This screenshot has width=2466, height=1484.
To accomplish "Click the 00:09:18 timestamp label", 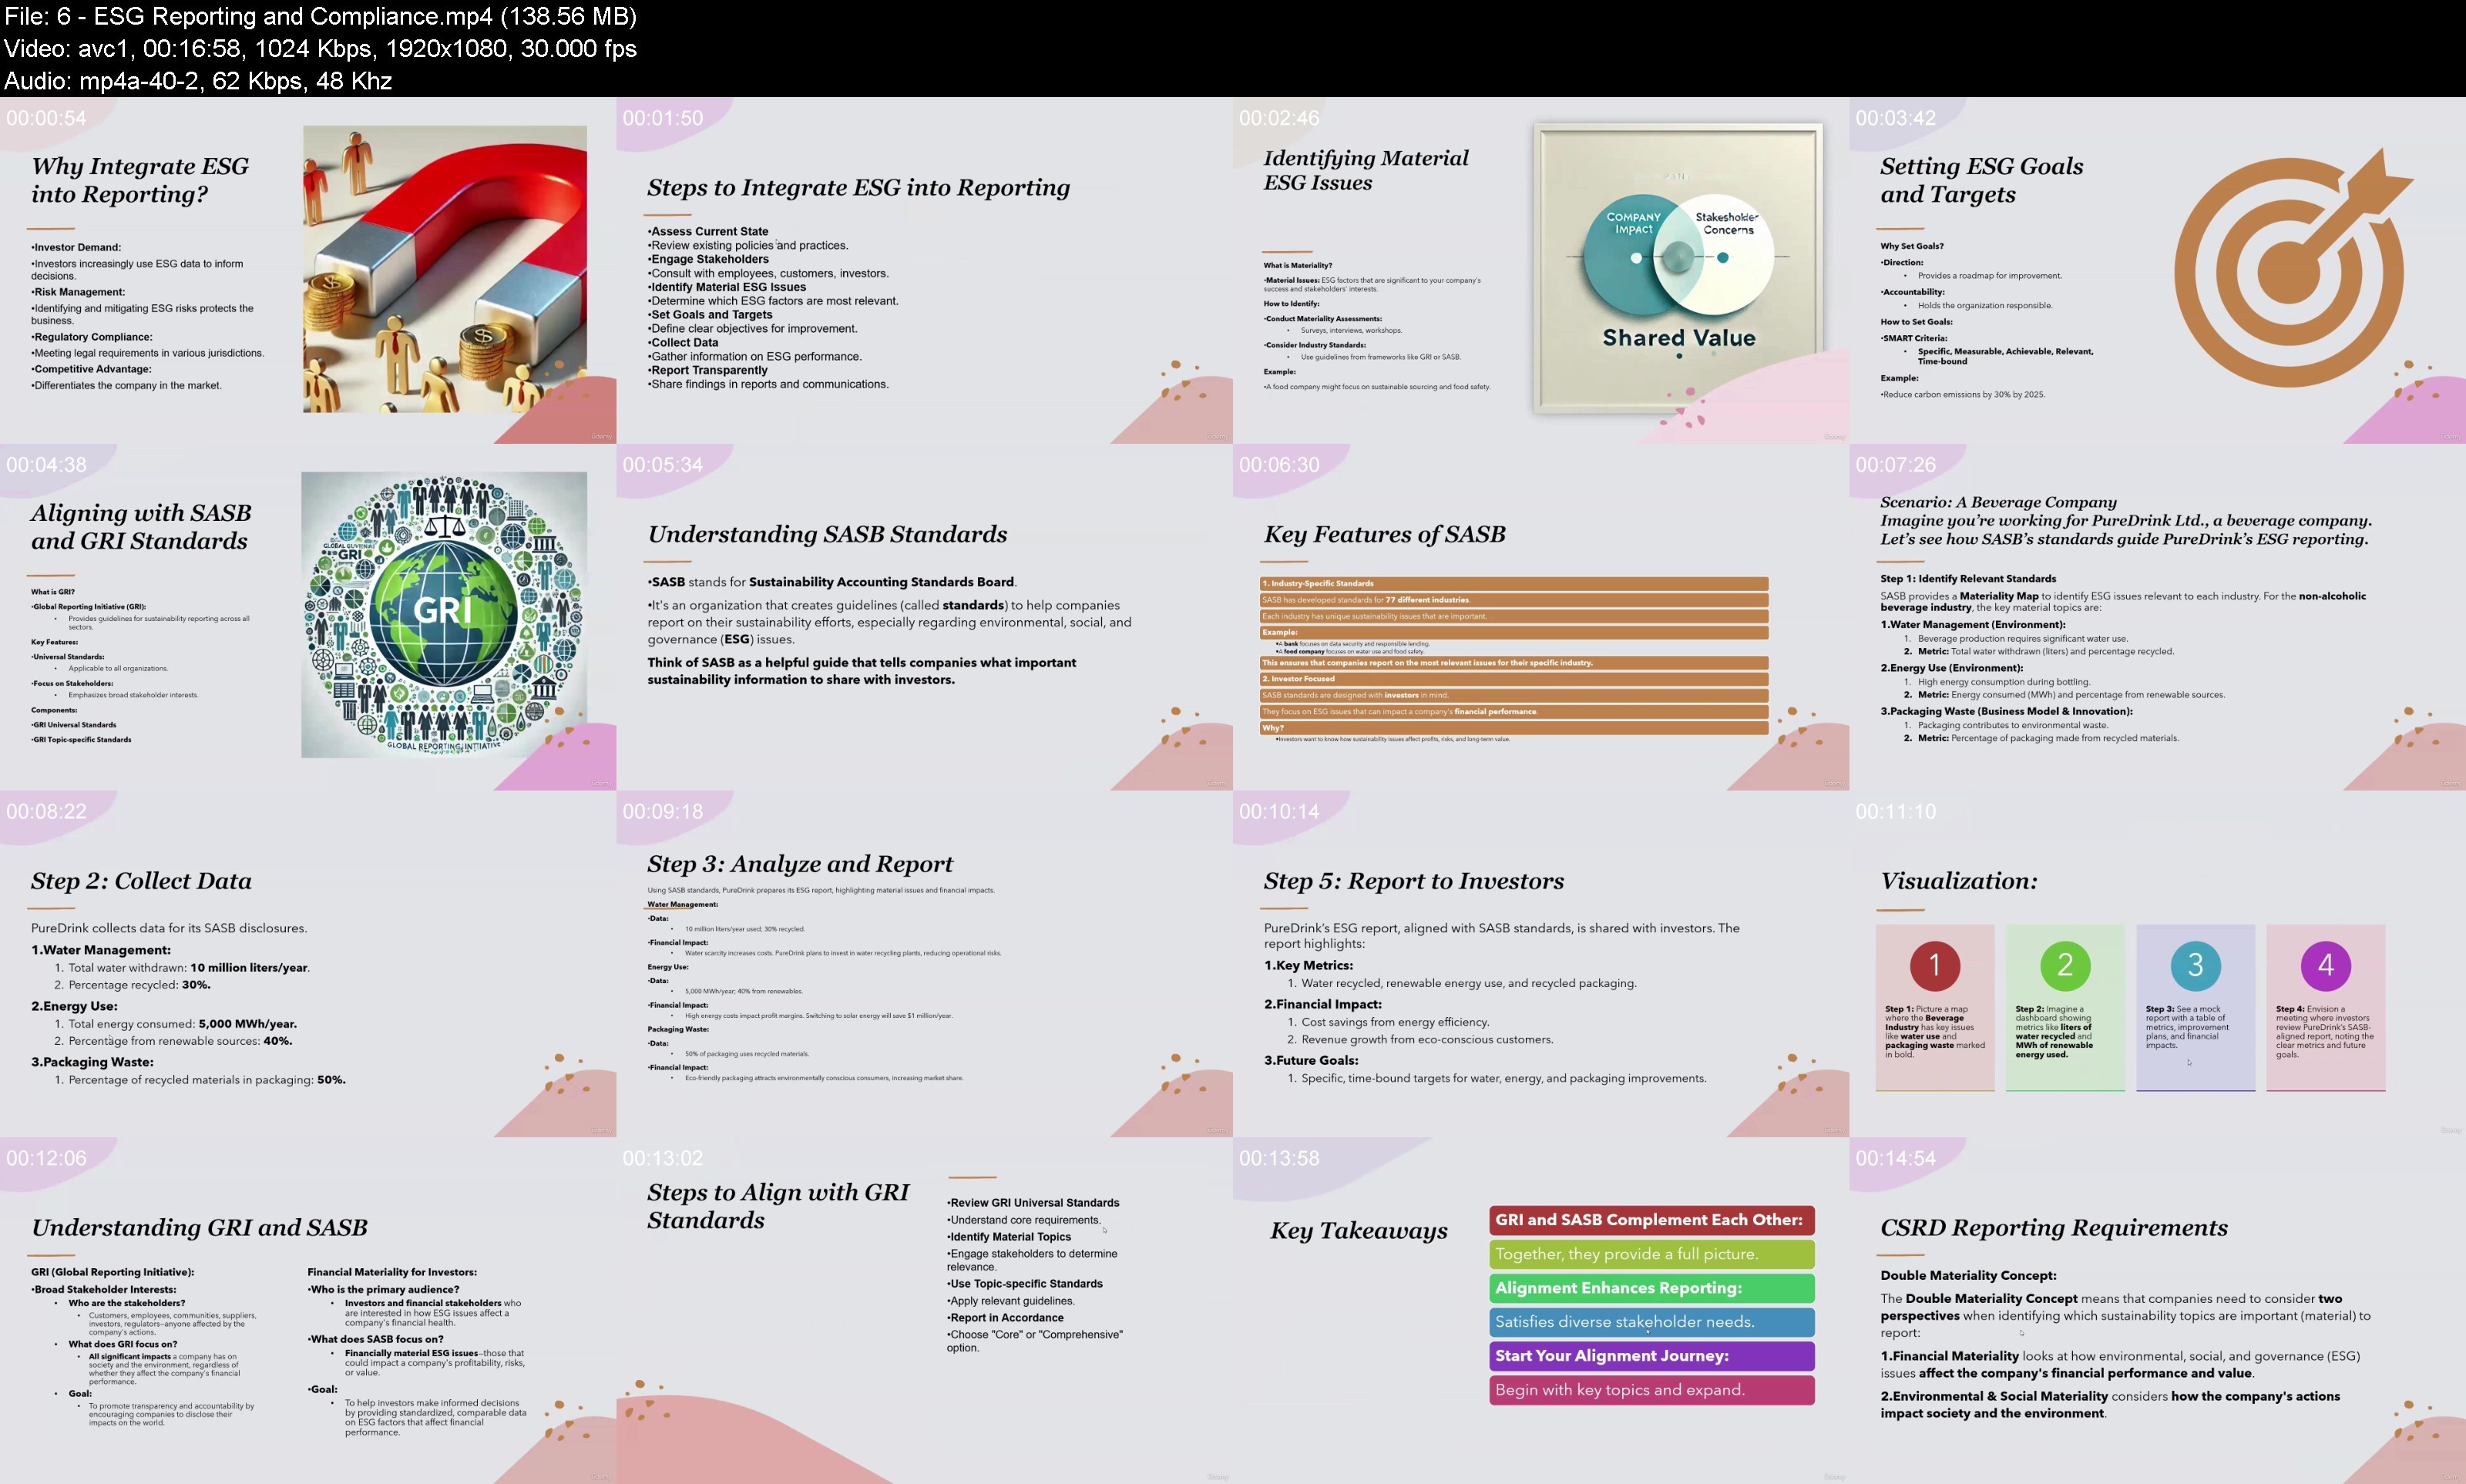I will point(663,812).
